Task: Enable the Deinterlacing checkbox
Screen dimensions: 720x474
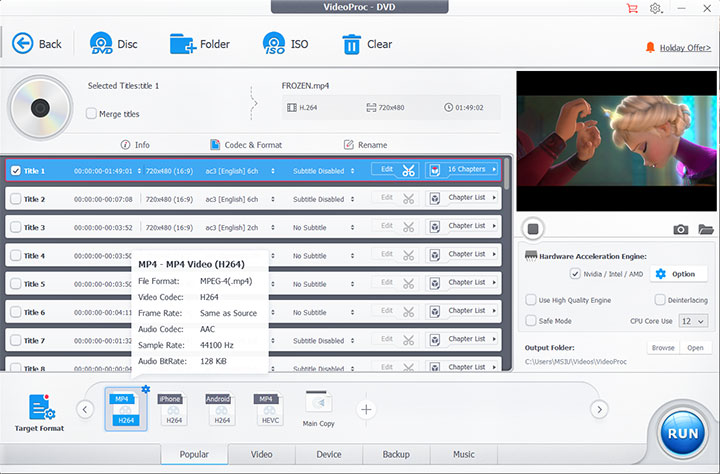Action: coord(660,300)
